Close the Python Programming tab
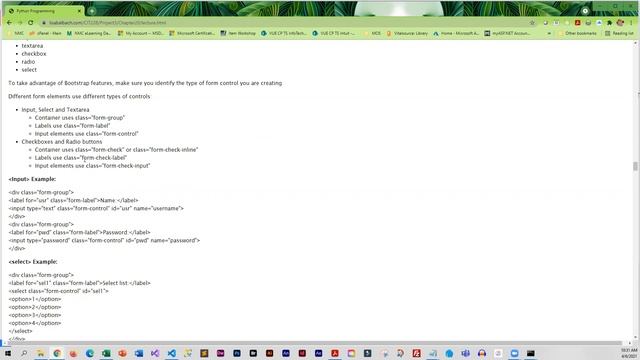The height and width of the screenshot is (360, 640). point(79,11)
